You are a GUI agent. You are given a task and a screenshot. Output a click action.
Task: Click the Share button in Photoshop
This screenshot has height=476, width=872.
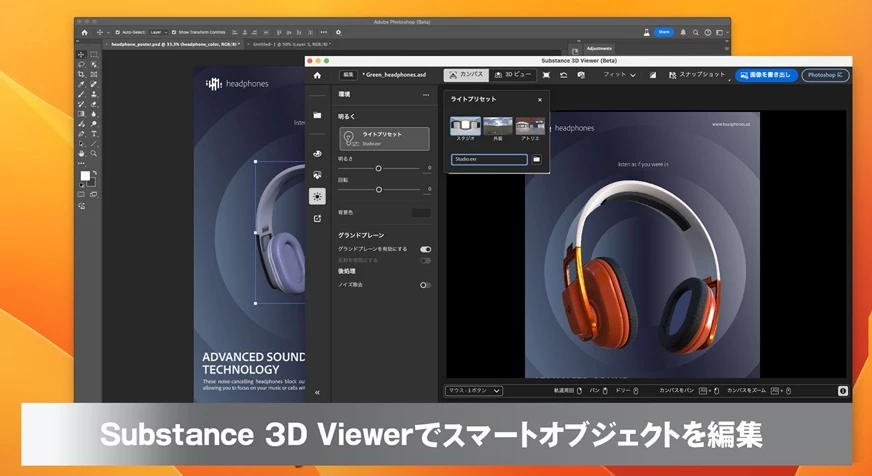(664, 32)
